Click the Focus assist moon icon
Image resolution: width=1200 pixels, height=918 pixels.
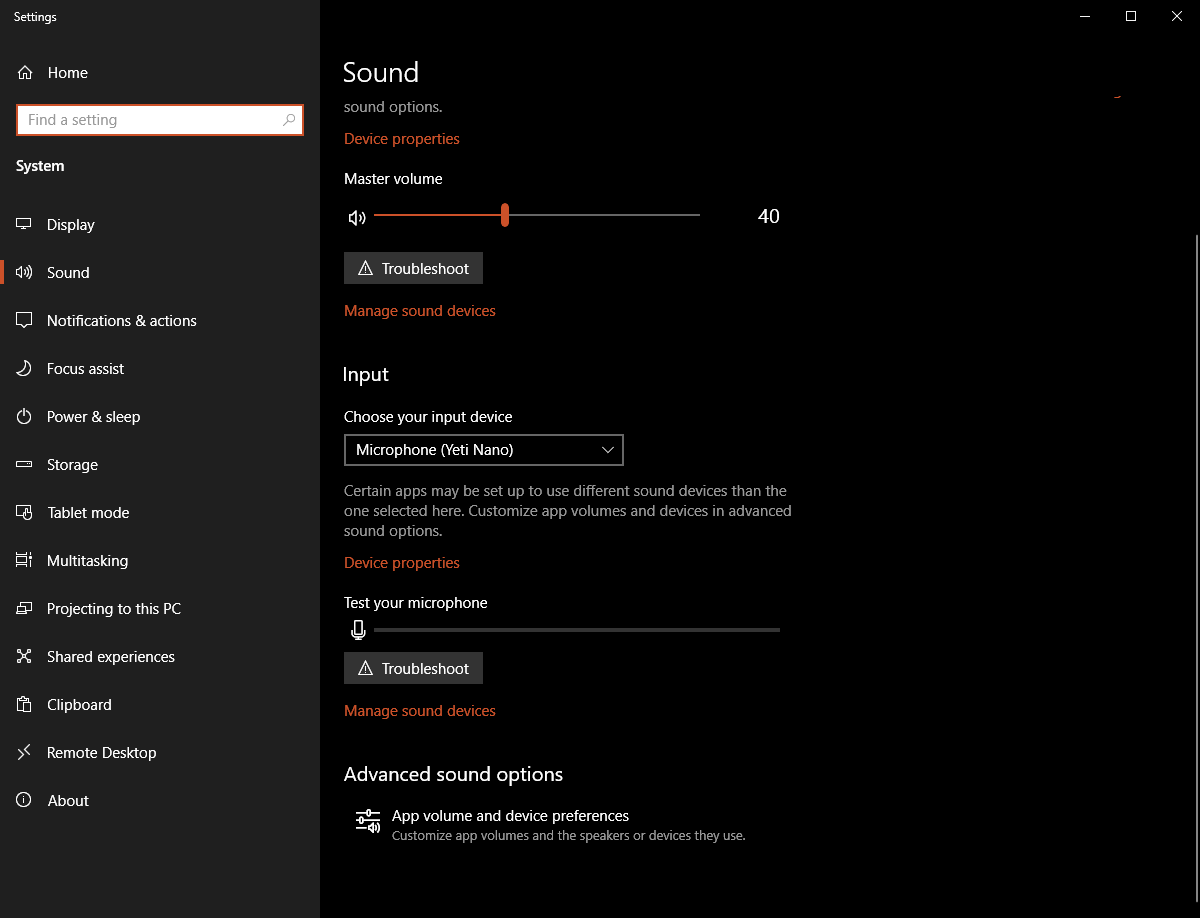pyautogui.click(x=25, y=369)
